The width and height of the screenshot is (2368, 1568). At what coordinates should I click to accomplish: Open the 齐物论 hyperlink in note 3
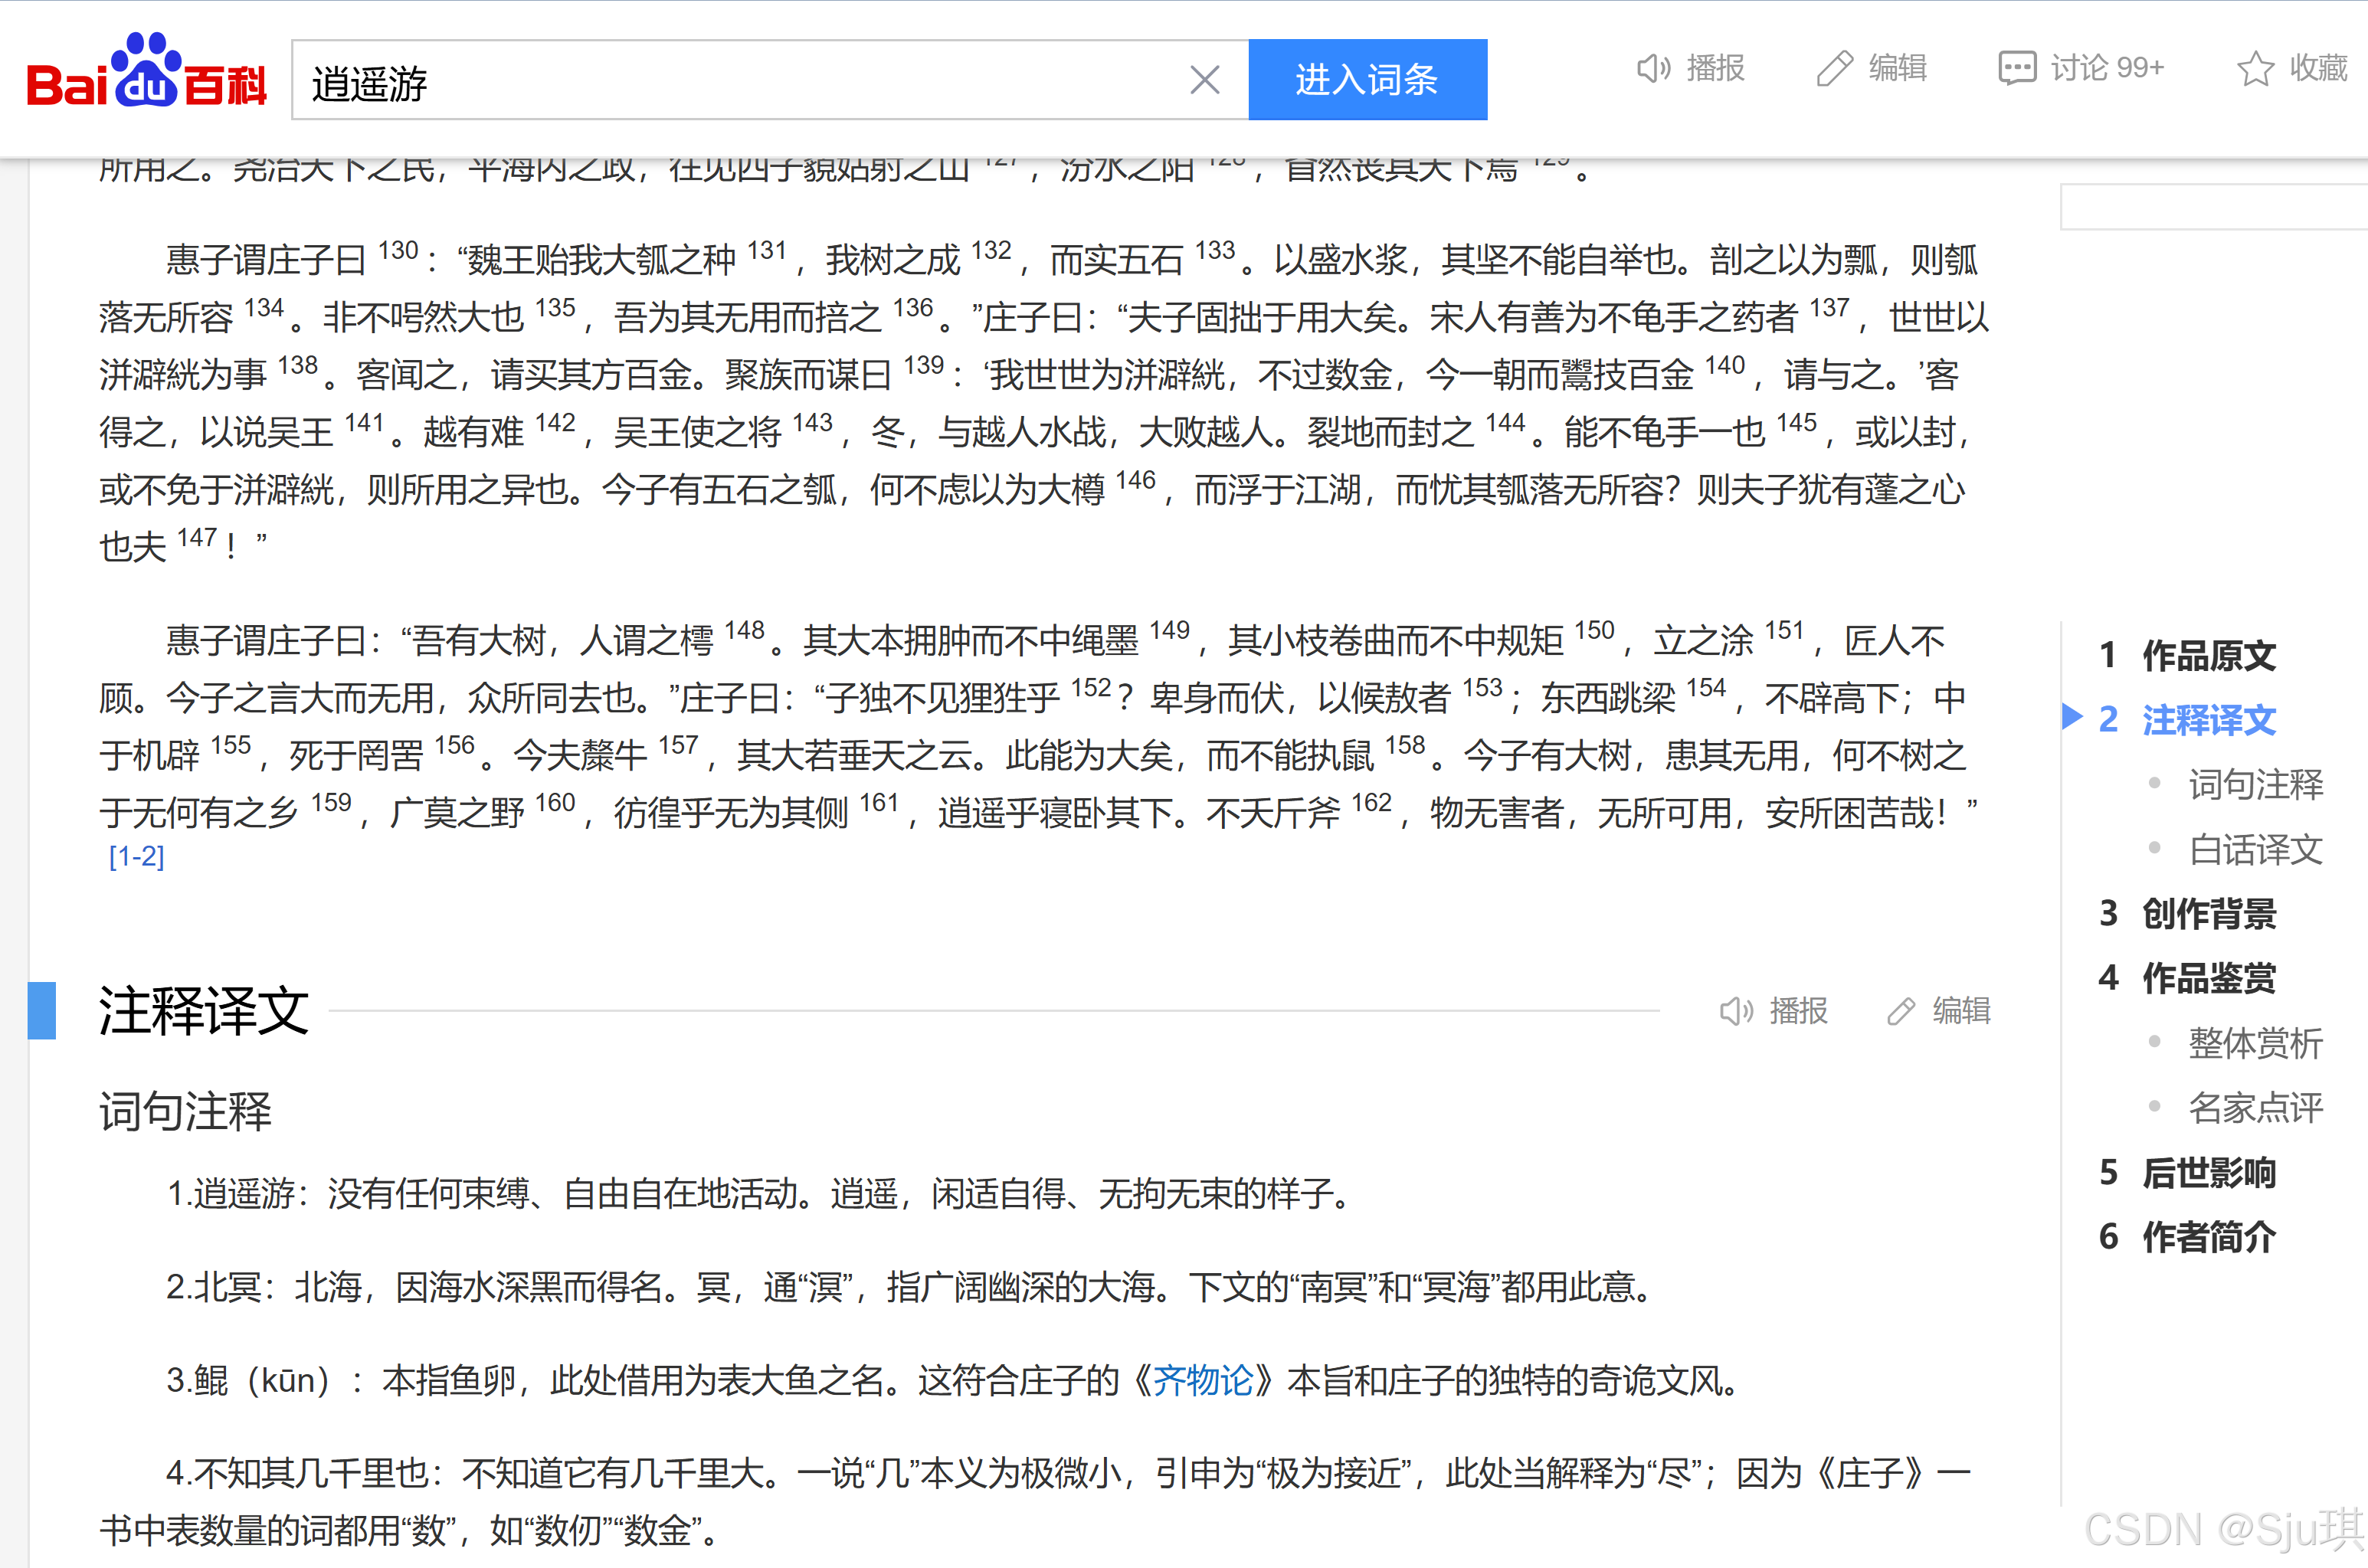pyautogui.click(x=1203, y=1381)
